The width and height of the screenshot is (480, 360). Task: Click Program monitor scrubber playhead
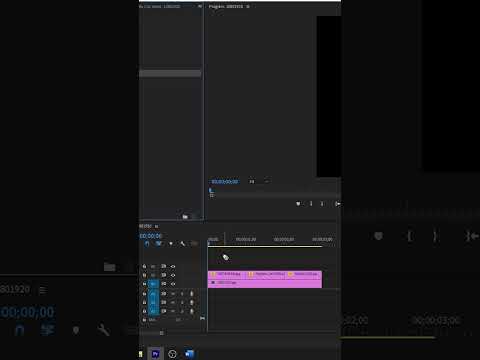tap(211, 191)
